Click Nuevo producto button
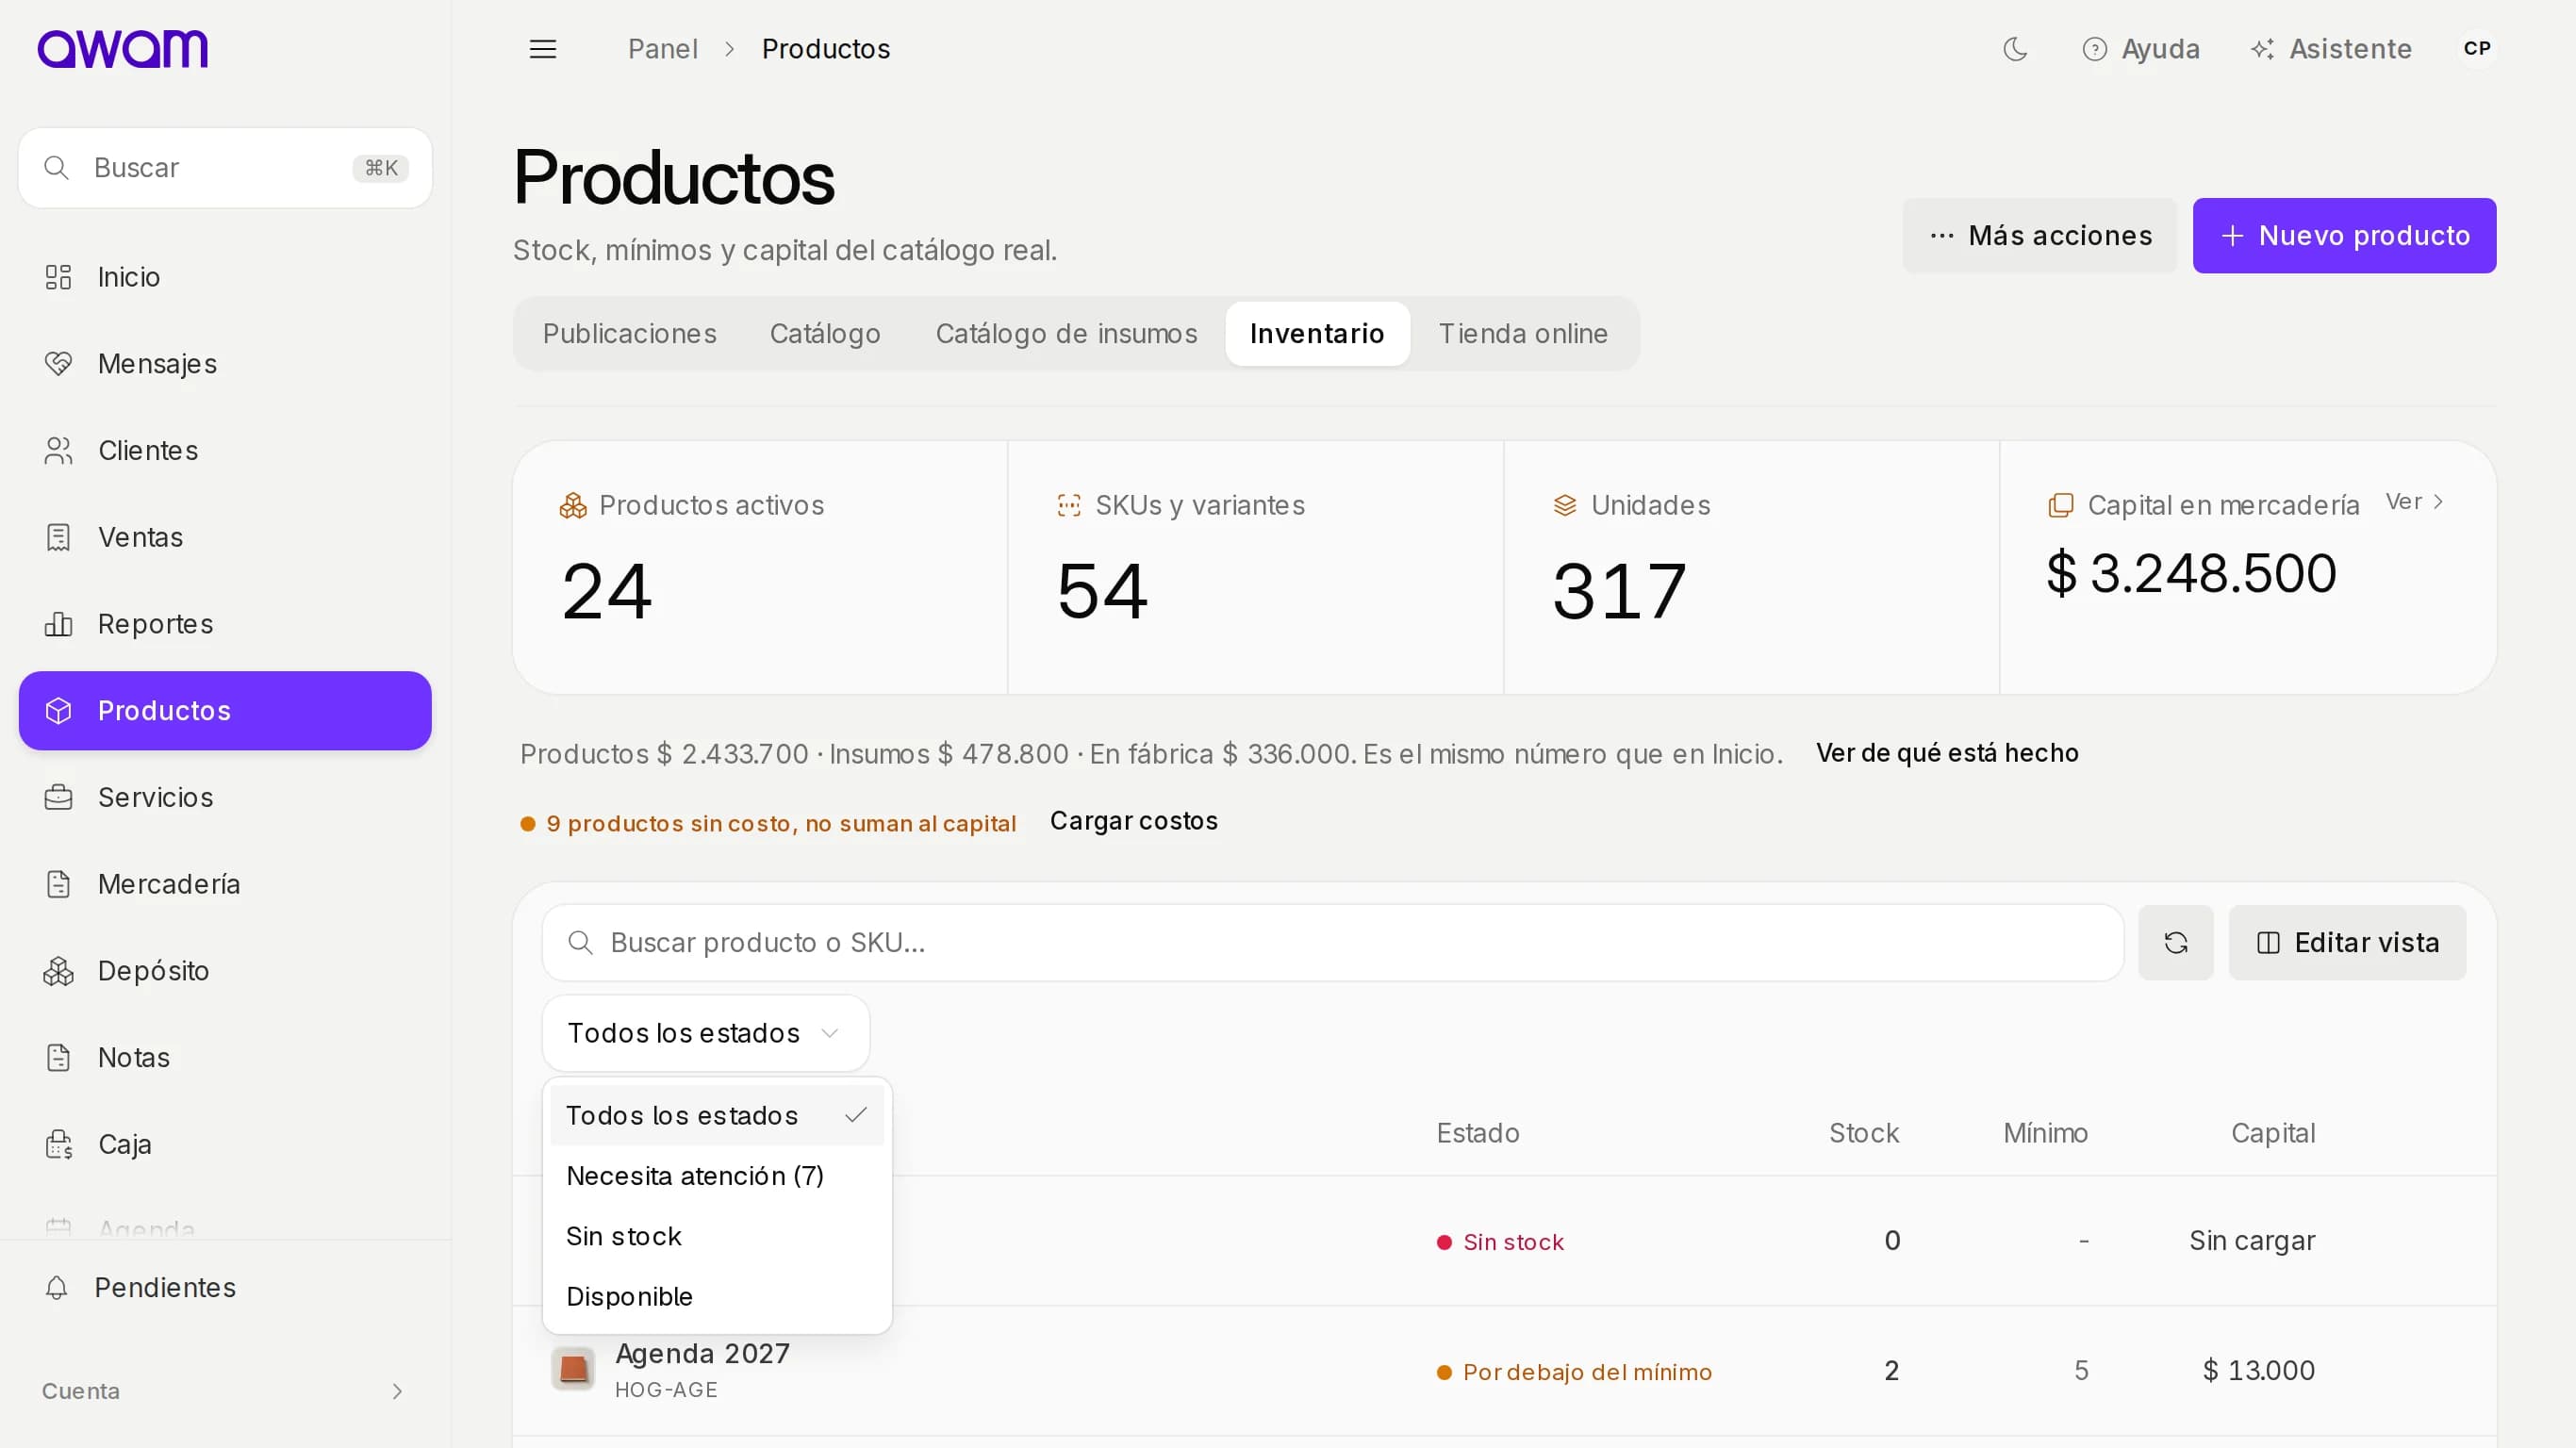Viewport: 2576px width, 1448px height. tap(2344, 236)
